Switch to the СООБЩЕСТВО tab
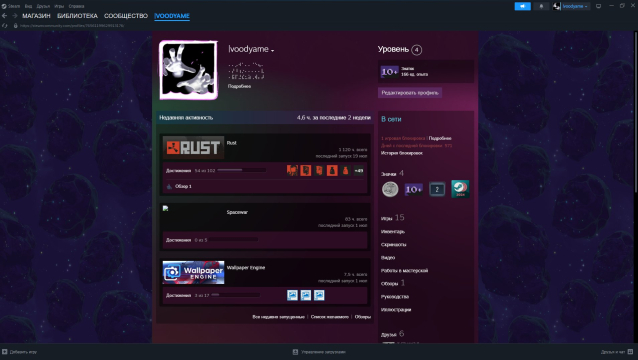638x360 pixels. 126,16
